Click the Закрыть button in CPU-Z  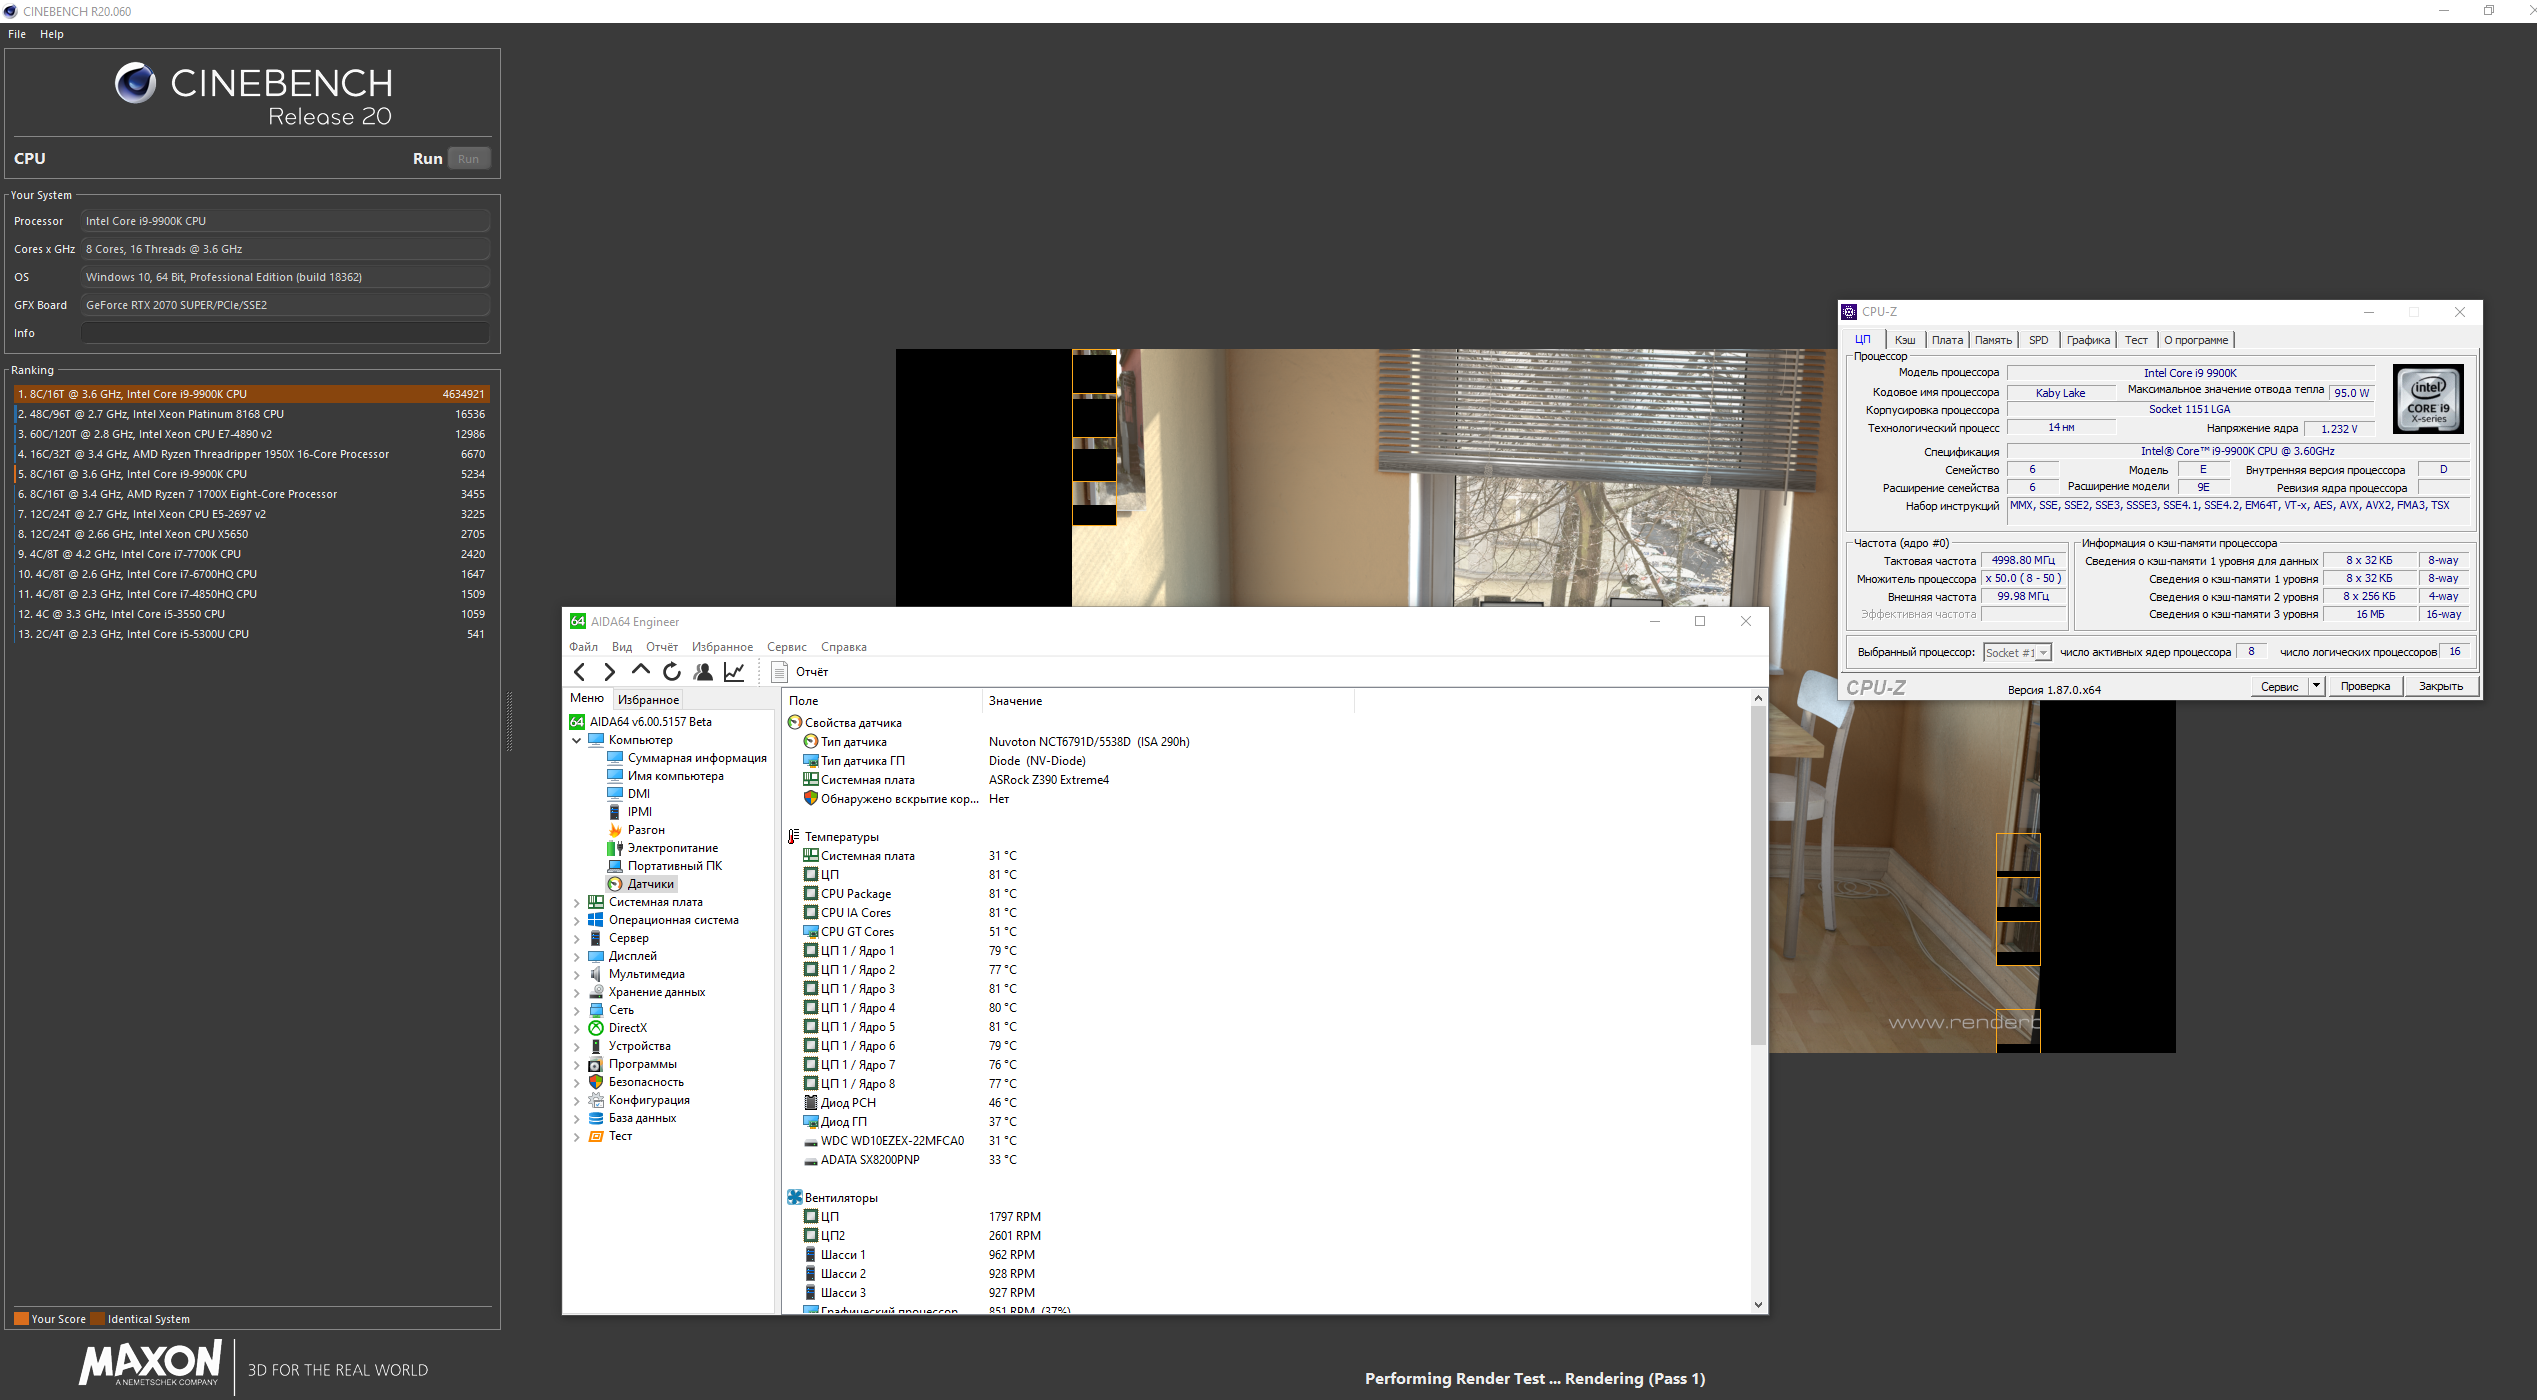(2440, 686)
